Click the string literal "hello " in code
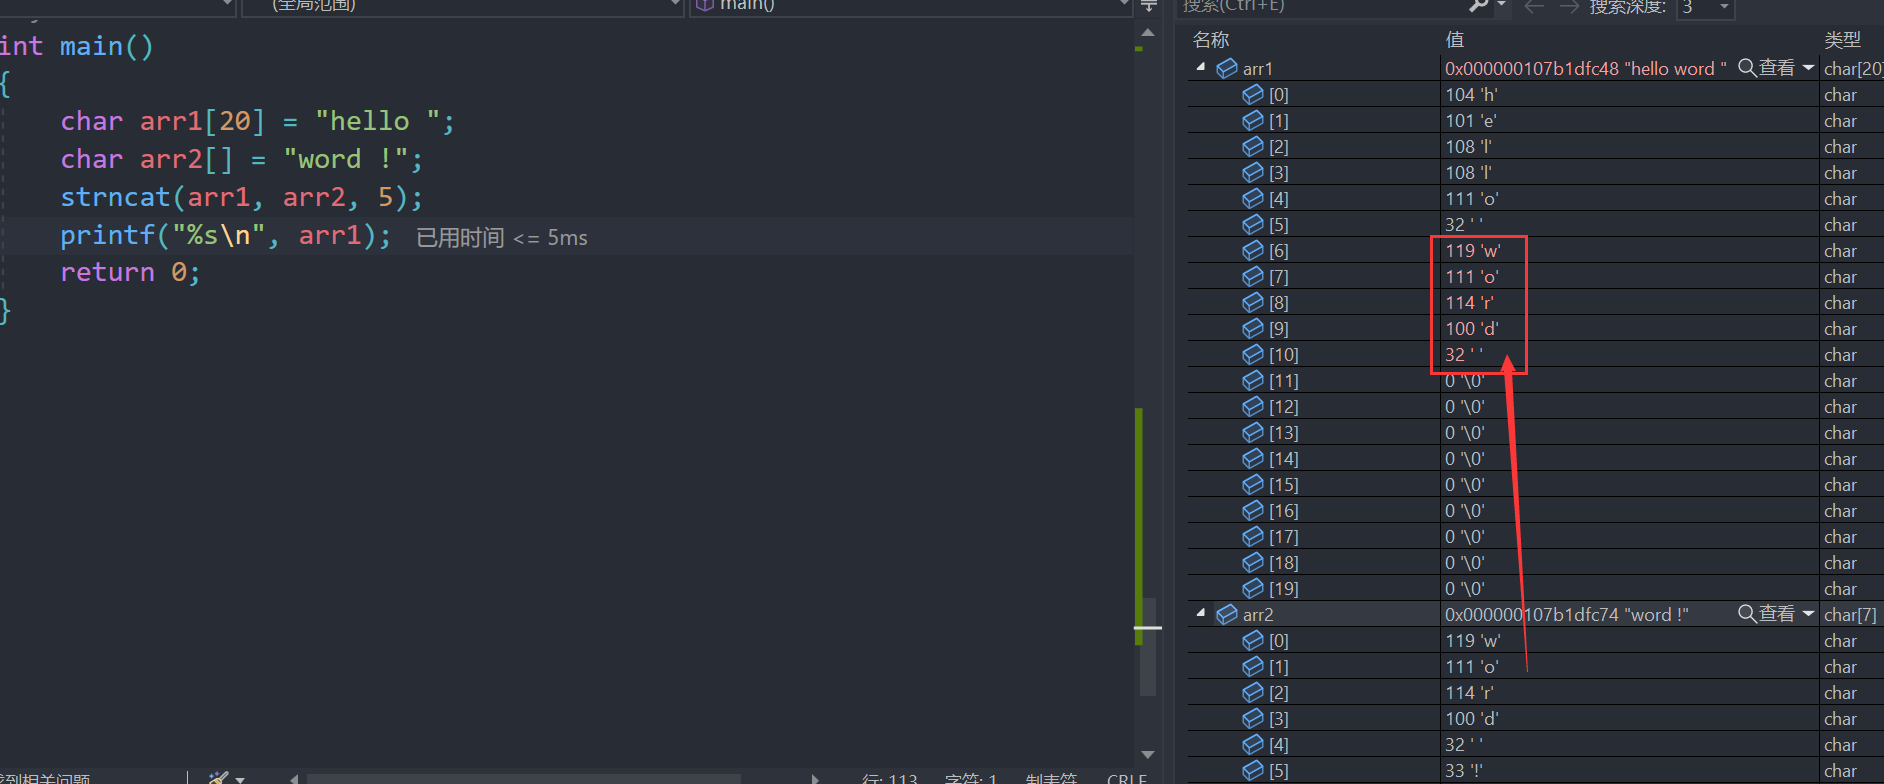Viewport: 1884px width, 784px height. point(377,121)
